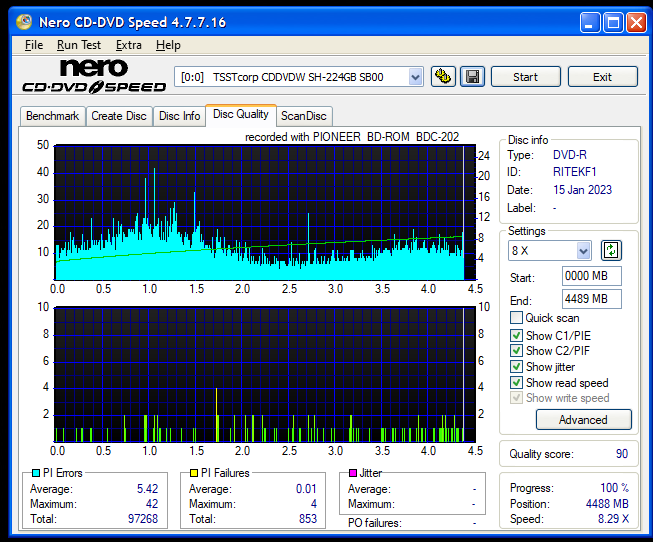653x542 pixels.
Task: Minimize the Nero CD-DVD Speed window
Action: [x=589, y=22]
